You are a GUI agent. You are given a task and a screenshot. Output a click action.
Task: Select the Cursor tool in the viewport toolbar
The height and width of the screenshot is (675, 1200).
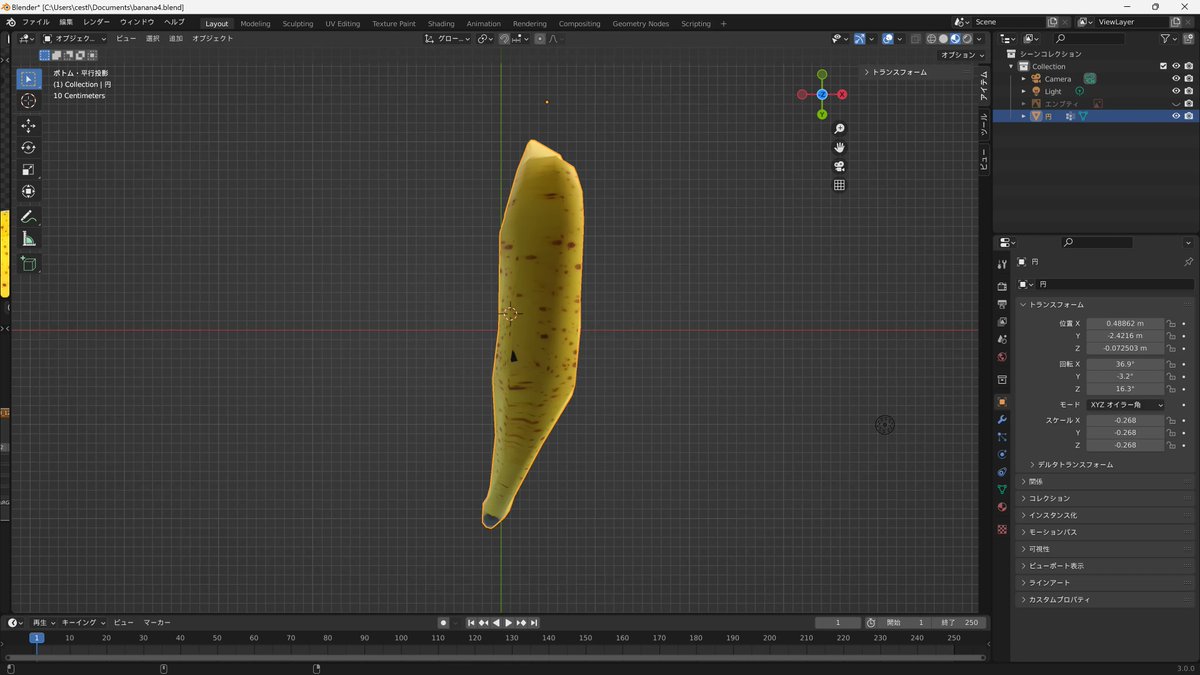28,100
